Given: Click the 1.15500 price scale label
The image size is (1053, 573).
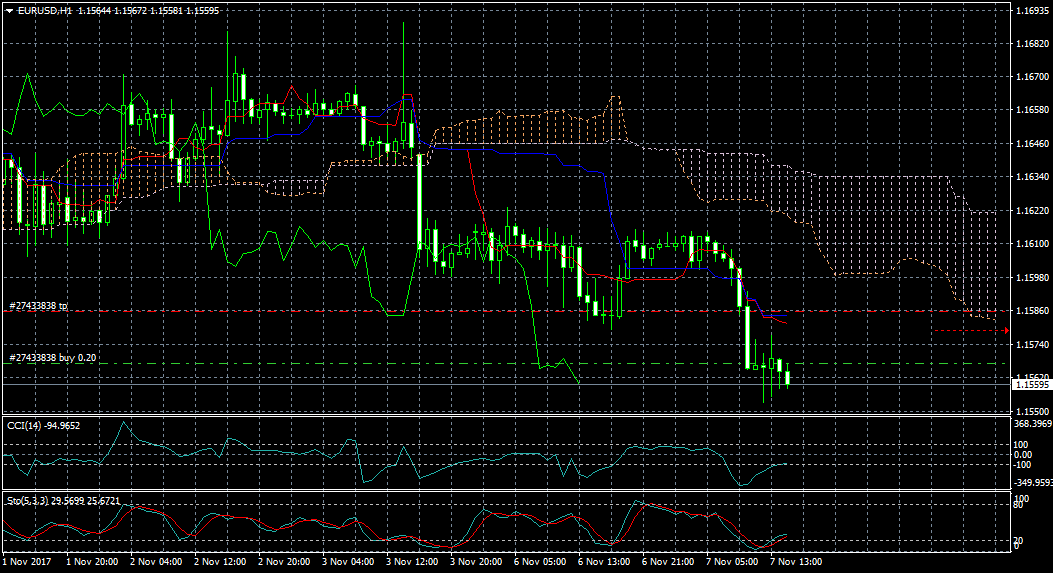Looking at the screenshot, I should click(x=1030, y=411).
